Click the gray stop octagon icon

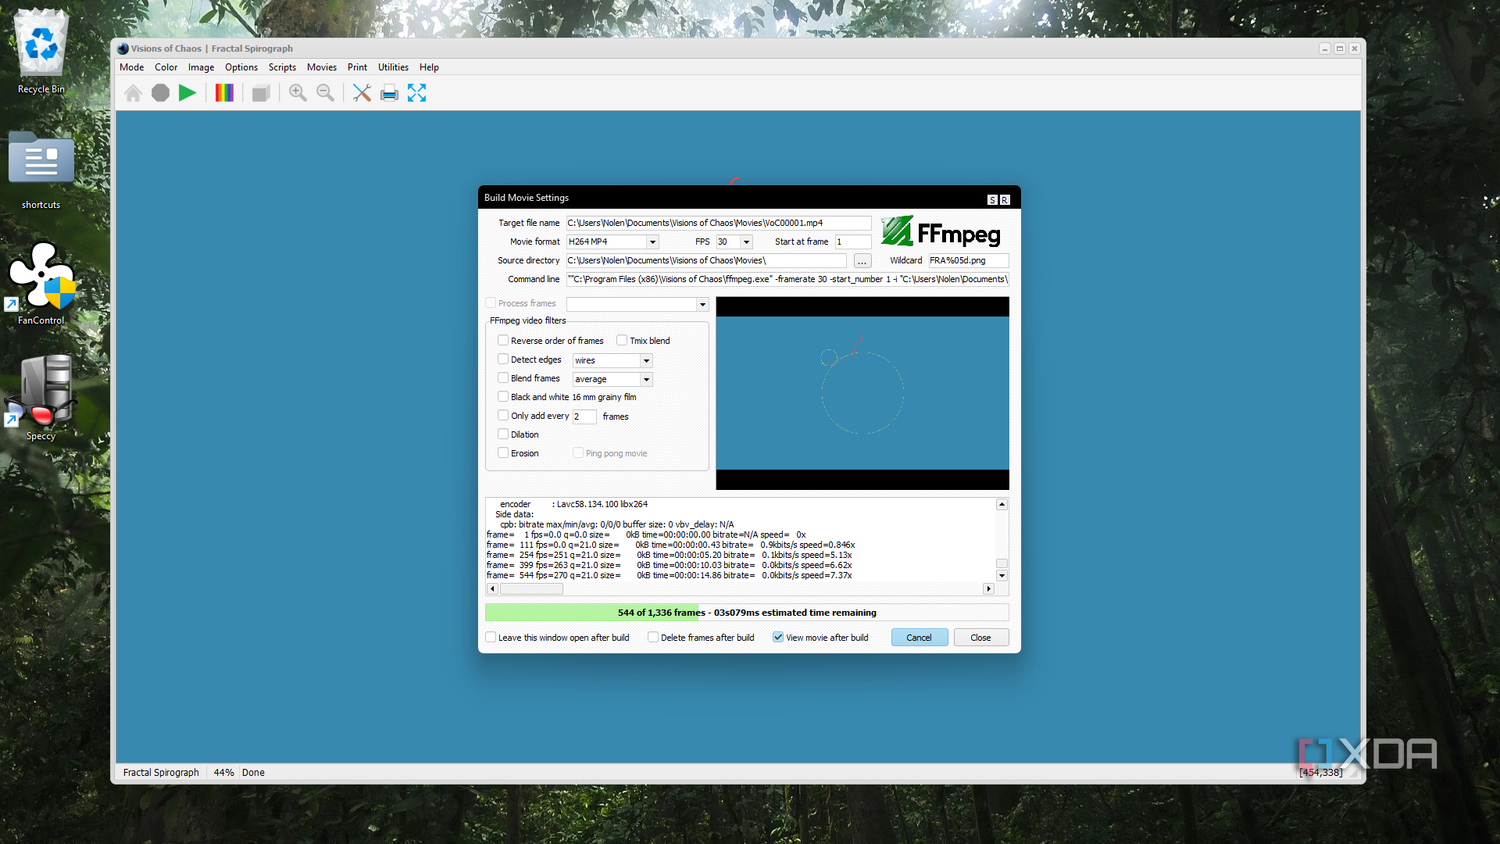click(160, 93)
